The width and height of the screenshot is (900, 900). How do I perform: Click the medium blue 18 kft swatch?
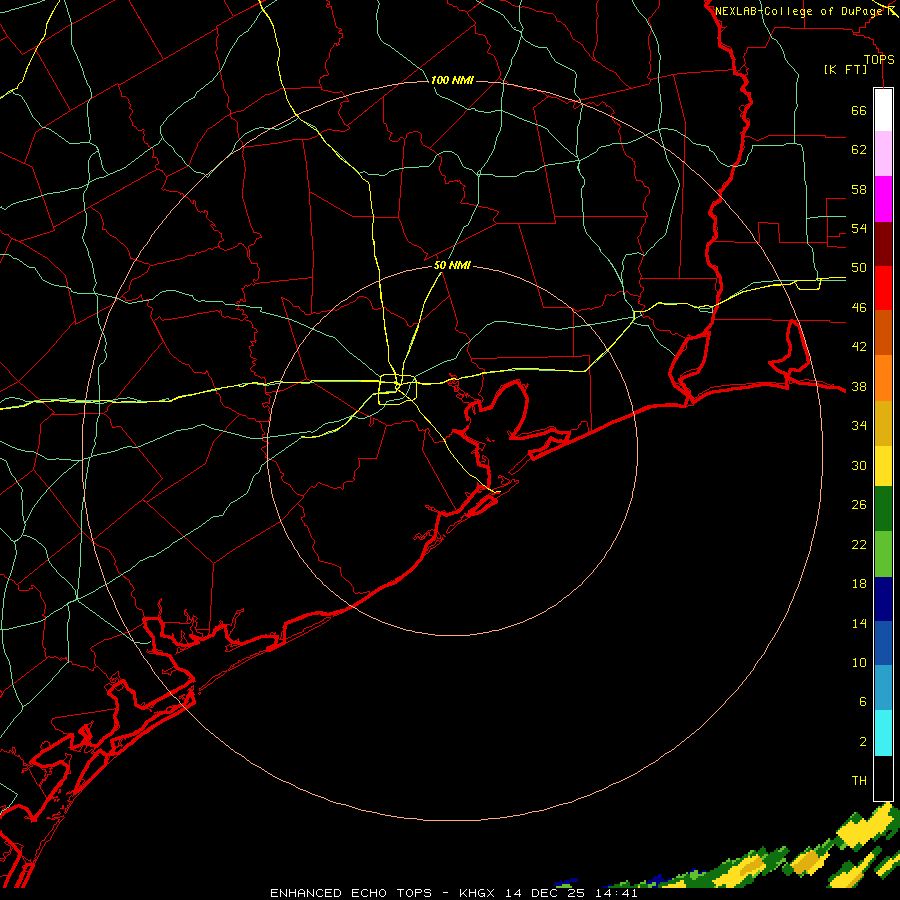coord(883,643)
